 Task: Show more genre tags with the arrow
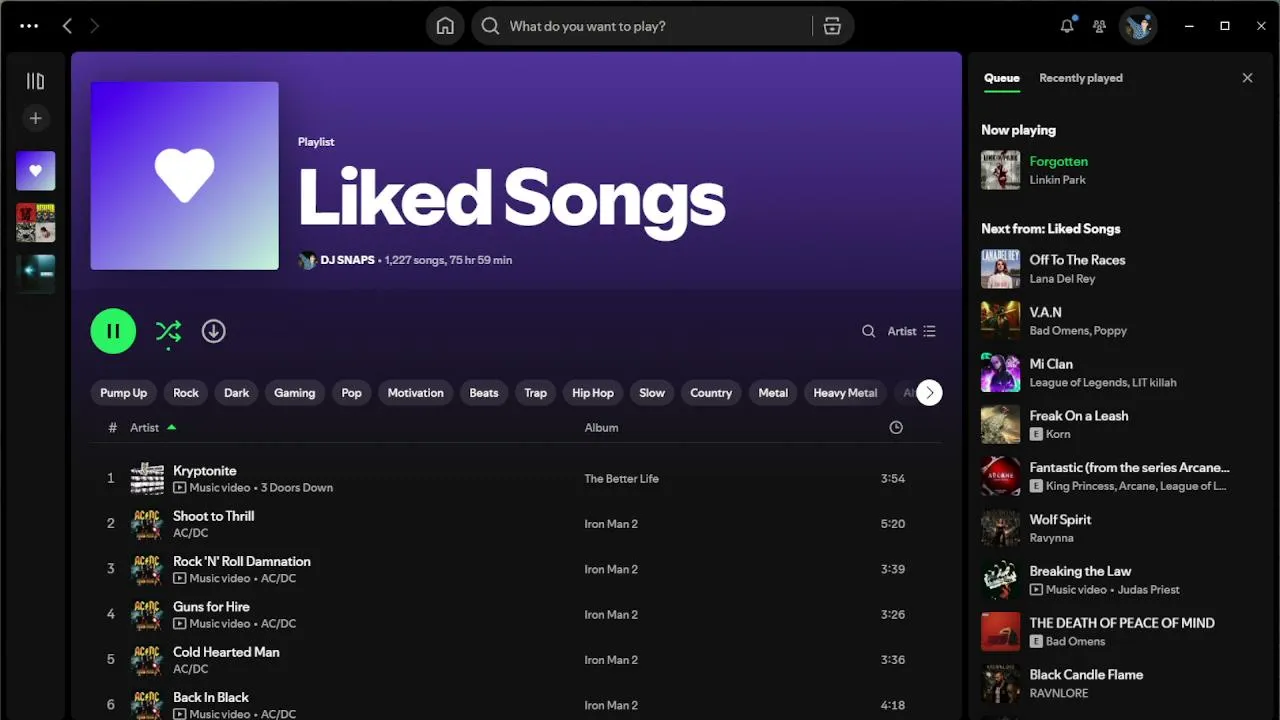[x=929, y=393]
